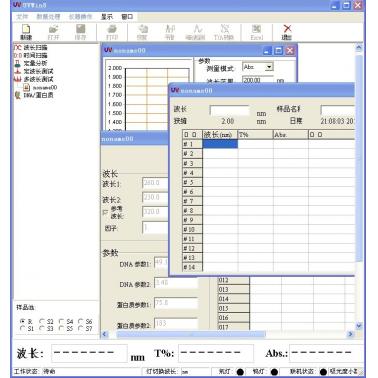Click the 保存 (Save) toolbar icon

(80, 32)
